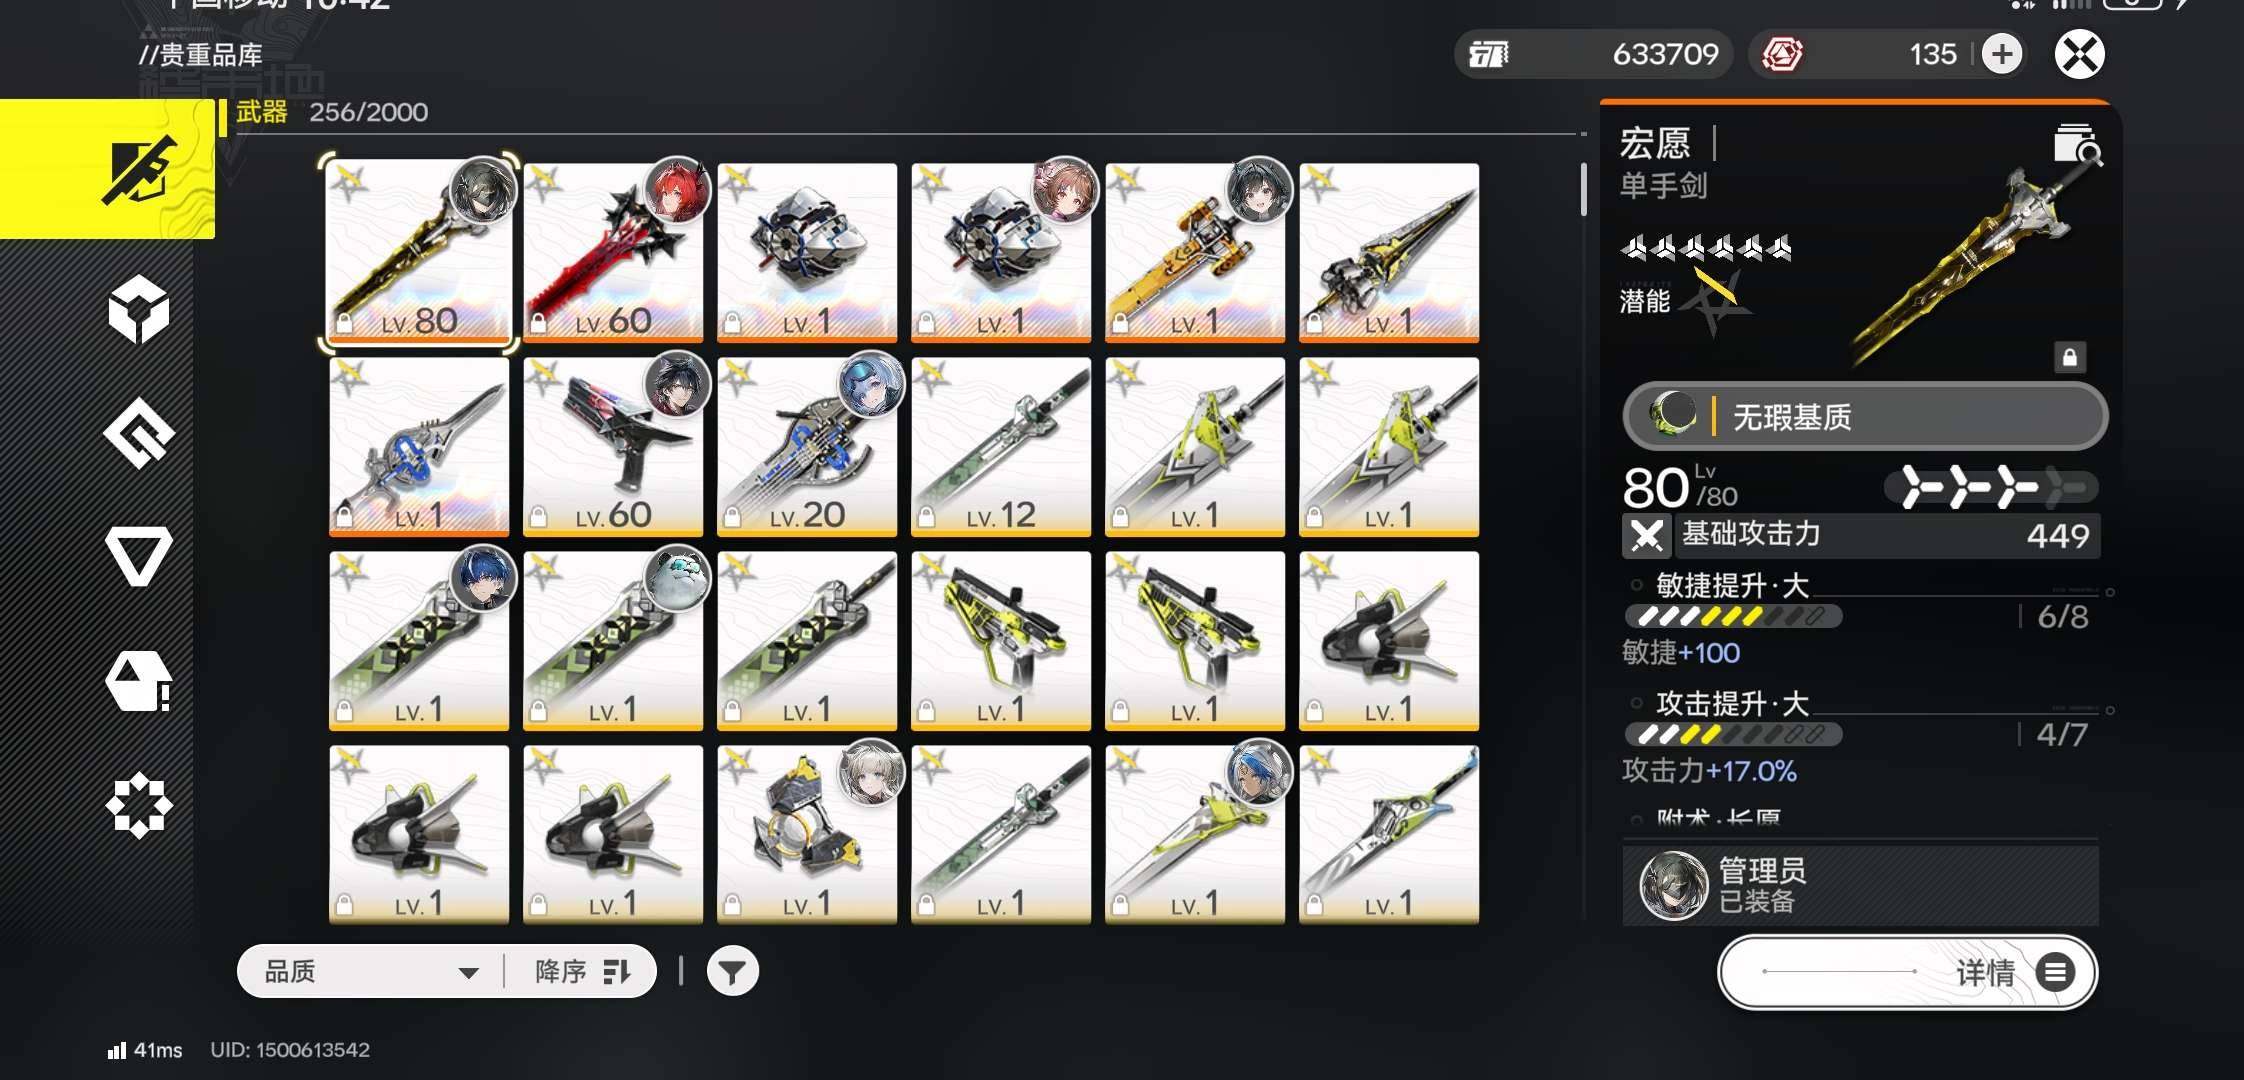The image size is (2244, 1080).
Task: Select the red Lv.60 weapon thumbnail
Action: 613,252
